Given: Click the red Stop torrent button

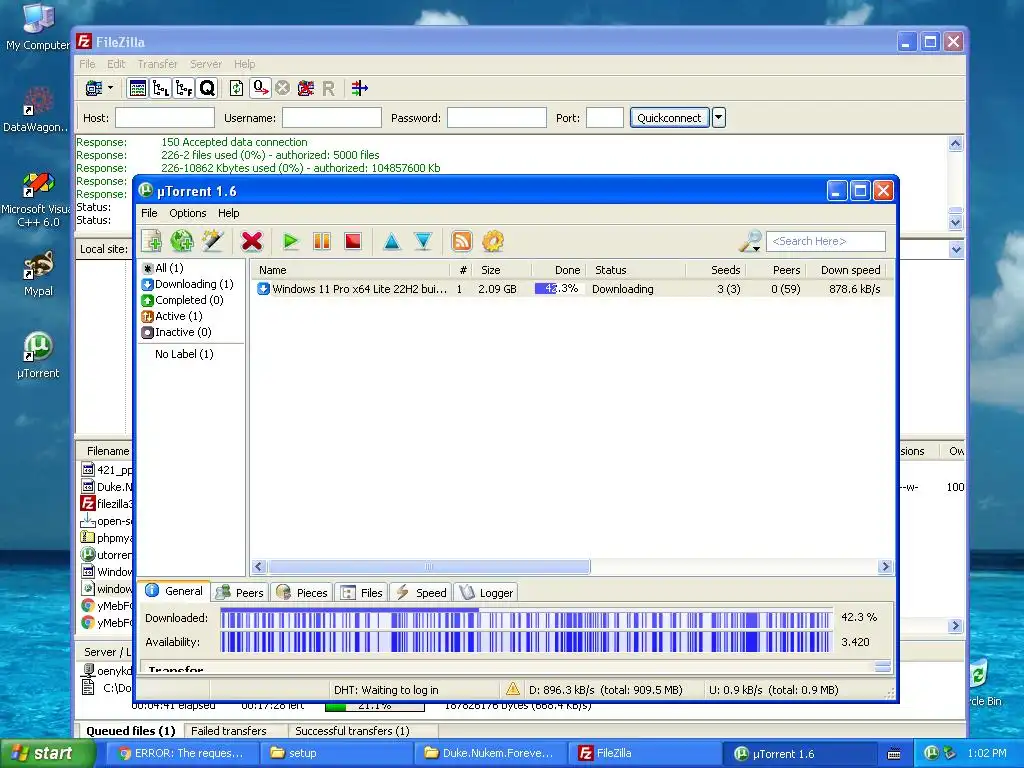Looking at the screenshot, I should pyautogui.click(x=353, y=241).
